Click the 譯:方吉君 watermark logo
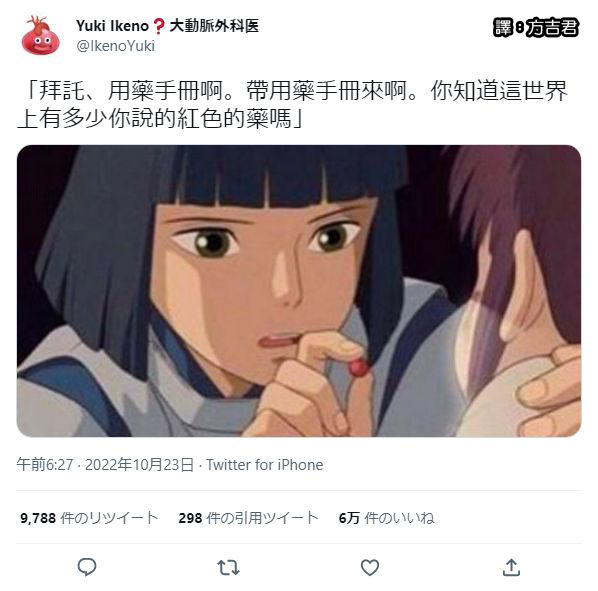 pyautogui.click(x=536, y=27)
